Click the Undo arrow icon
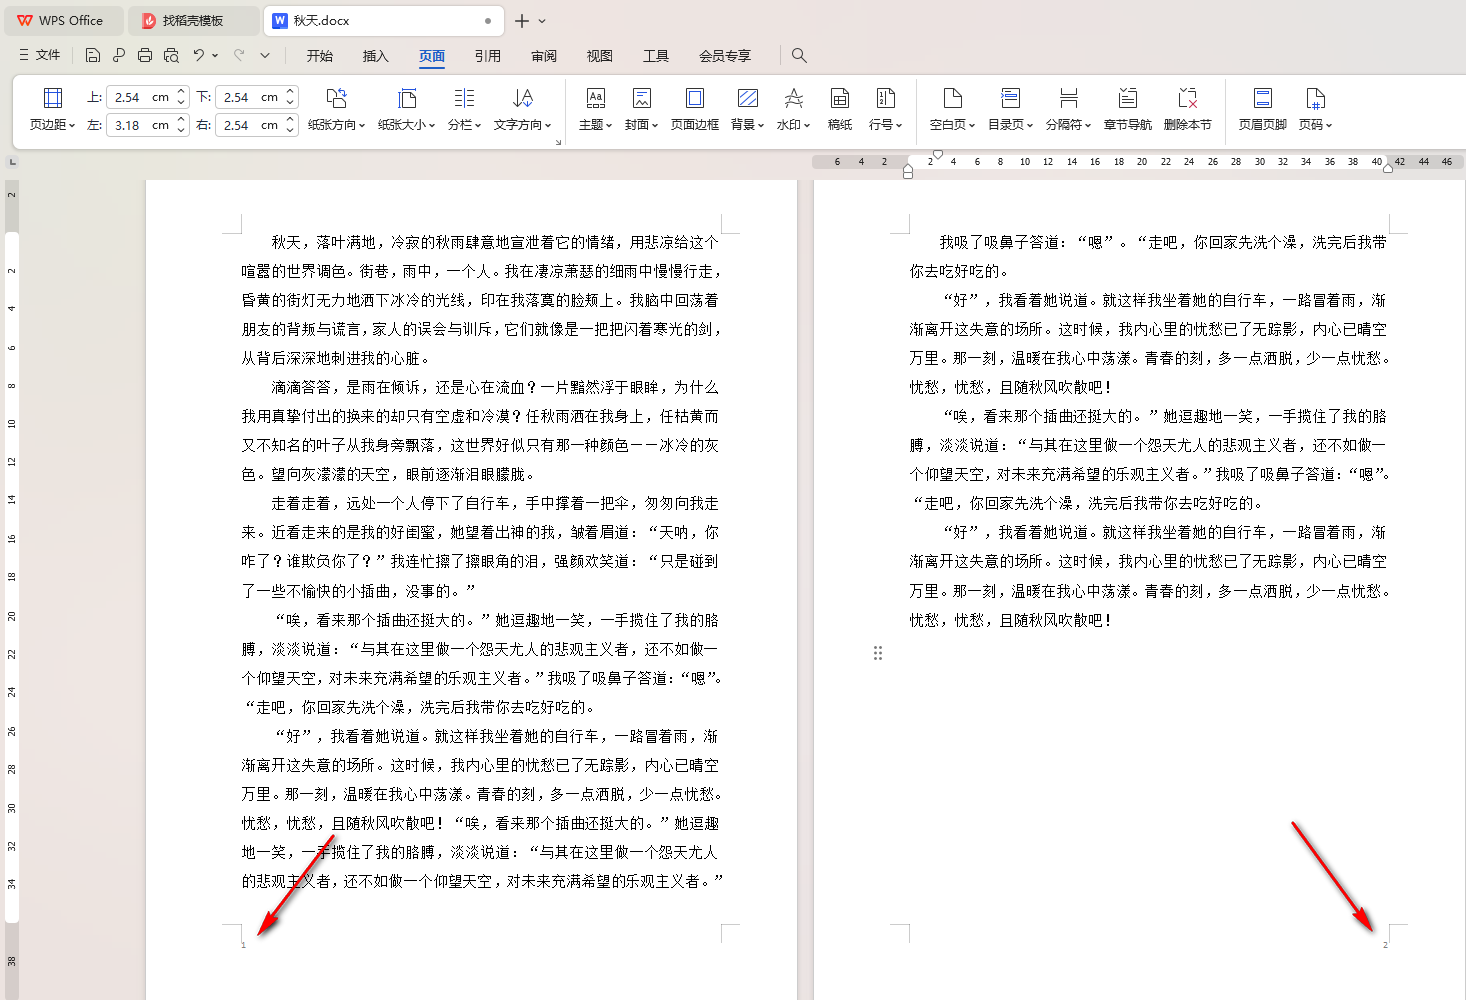 (199, 55)
